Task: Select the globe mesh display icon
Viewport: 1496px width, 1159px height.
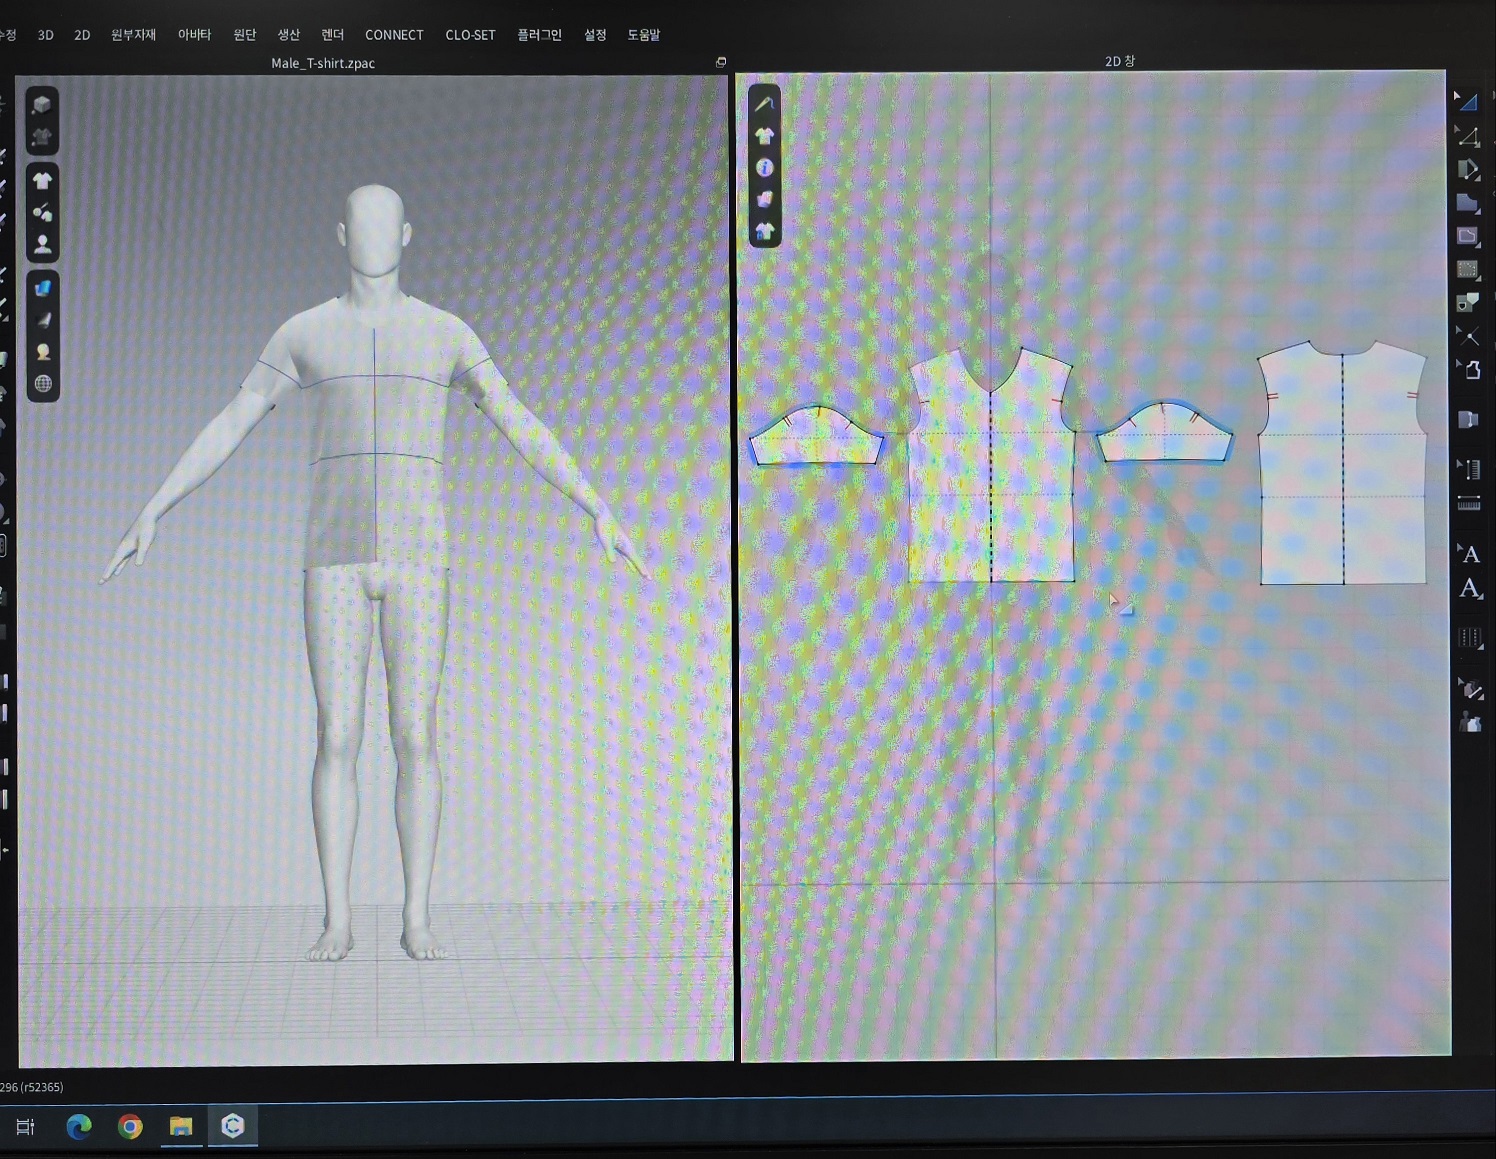Action: [42, 384]
